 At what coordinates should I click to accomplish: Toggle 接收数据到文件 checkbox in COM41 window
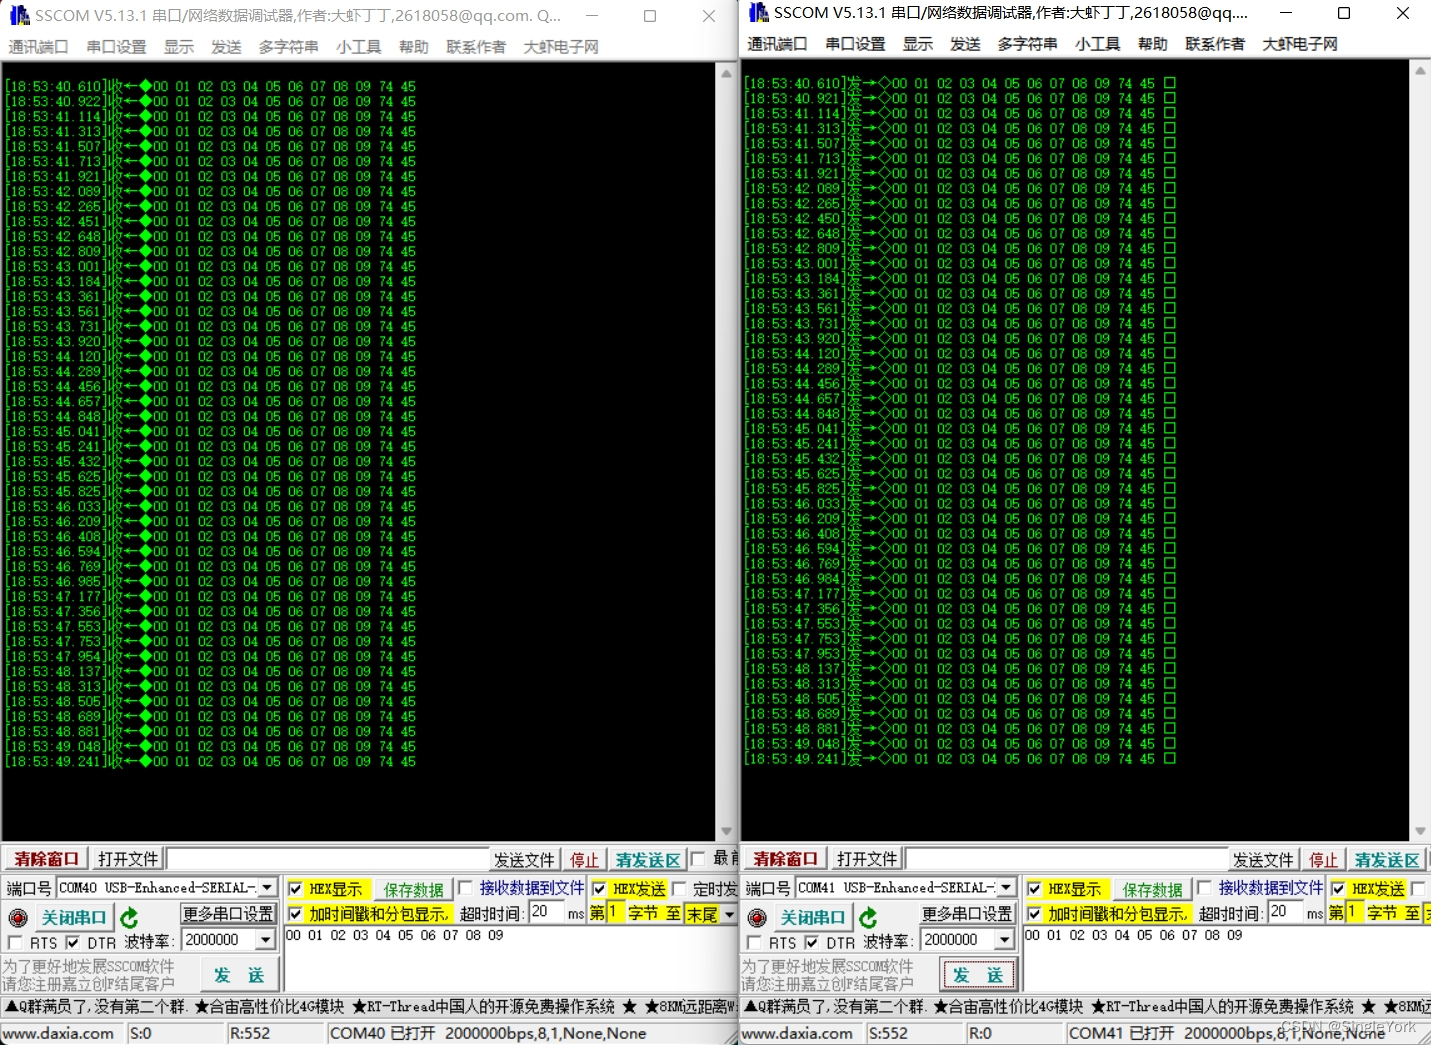click(x=1204, y=888)
